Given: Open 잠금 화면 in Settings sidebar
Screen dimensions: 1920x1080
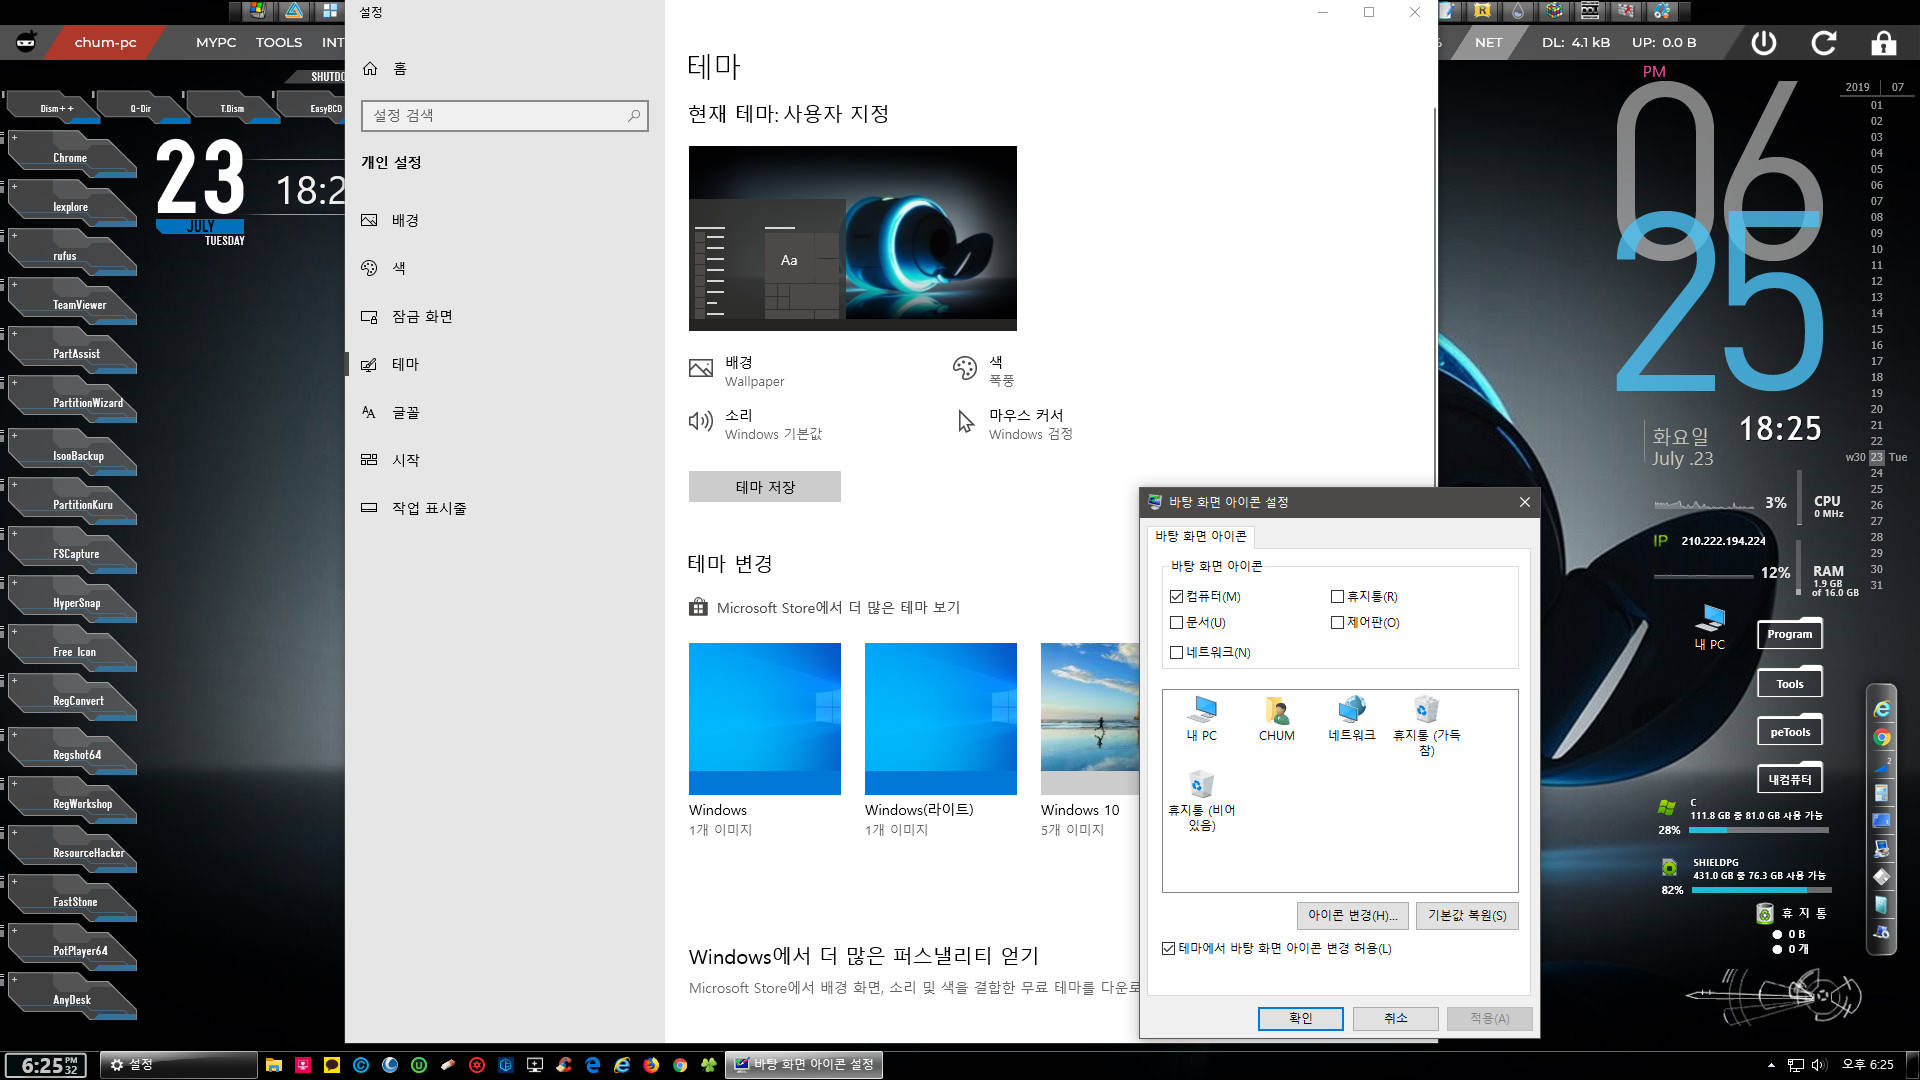Looking at the screenshot, I should pos(505,317).
